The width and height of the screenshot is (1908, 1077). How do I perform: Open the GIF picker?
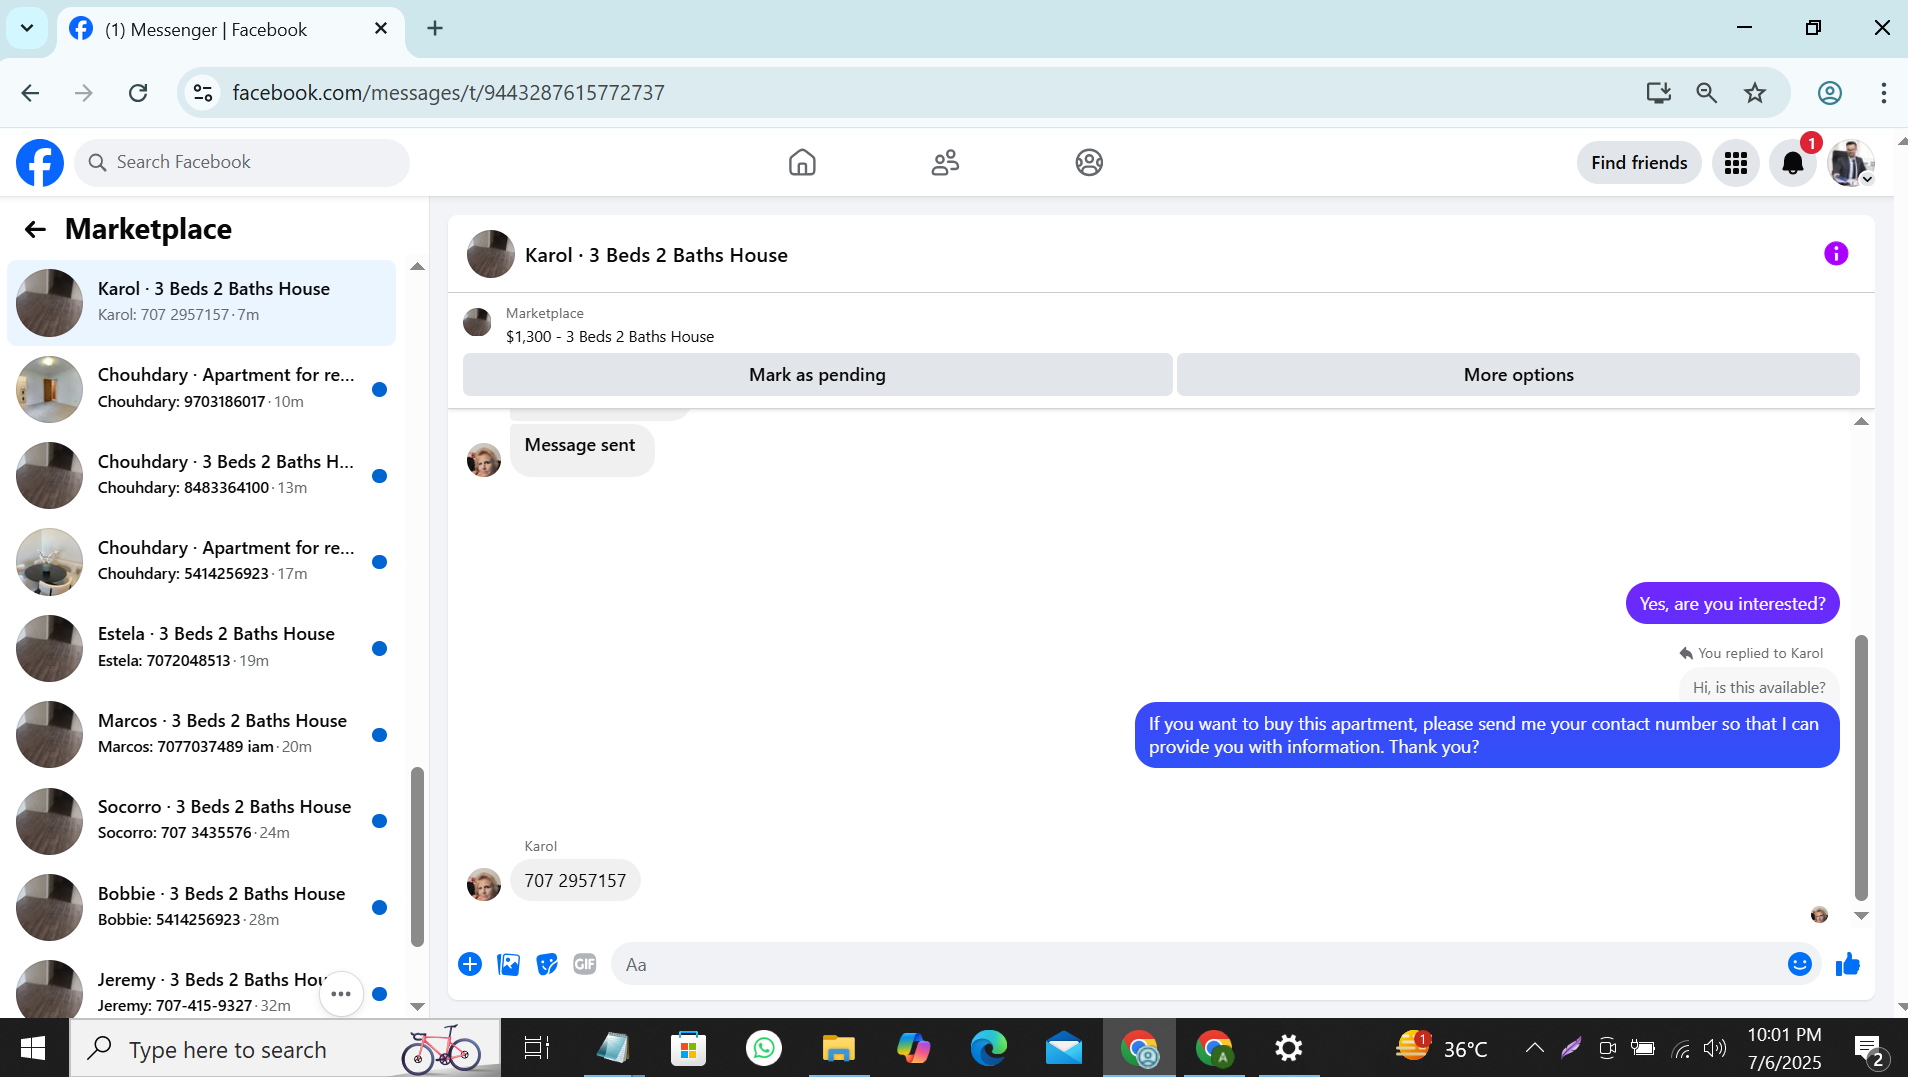click(585, 964)
